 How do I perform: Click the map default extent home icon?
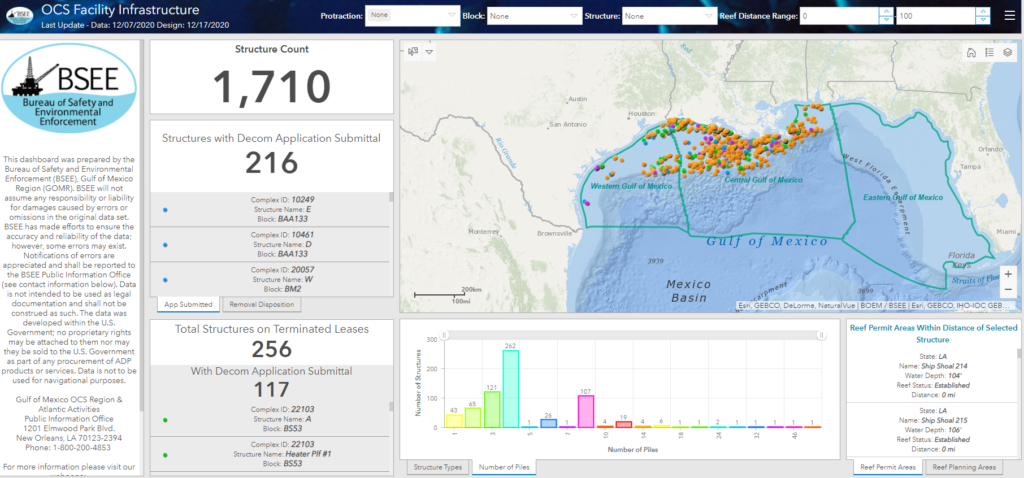[x=970, y=53]
